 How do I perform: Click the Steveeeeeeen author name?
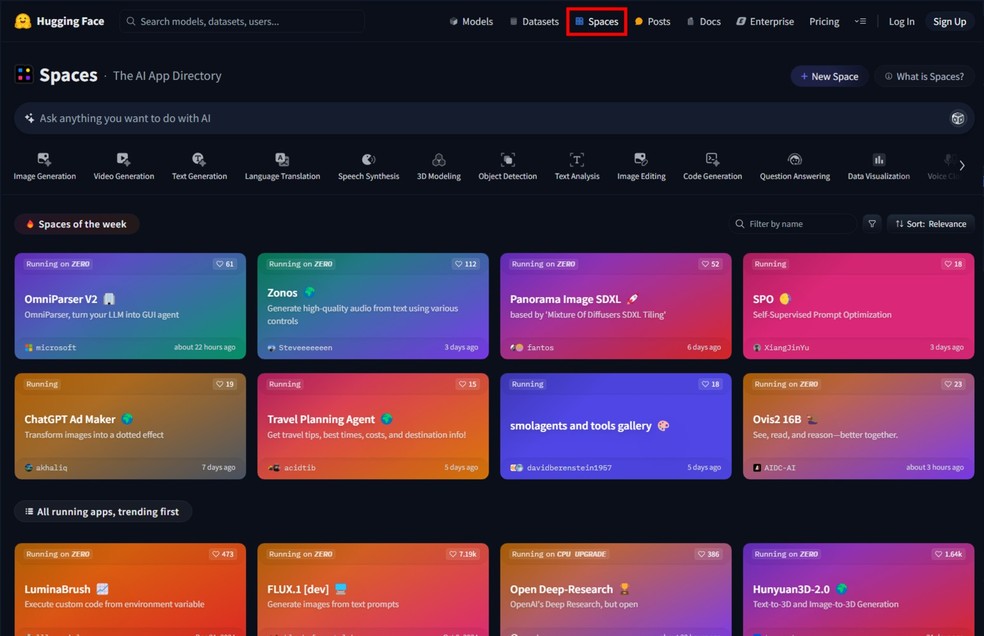point(306,347)
